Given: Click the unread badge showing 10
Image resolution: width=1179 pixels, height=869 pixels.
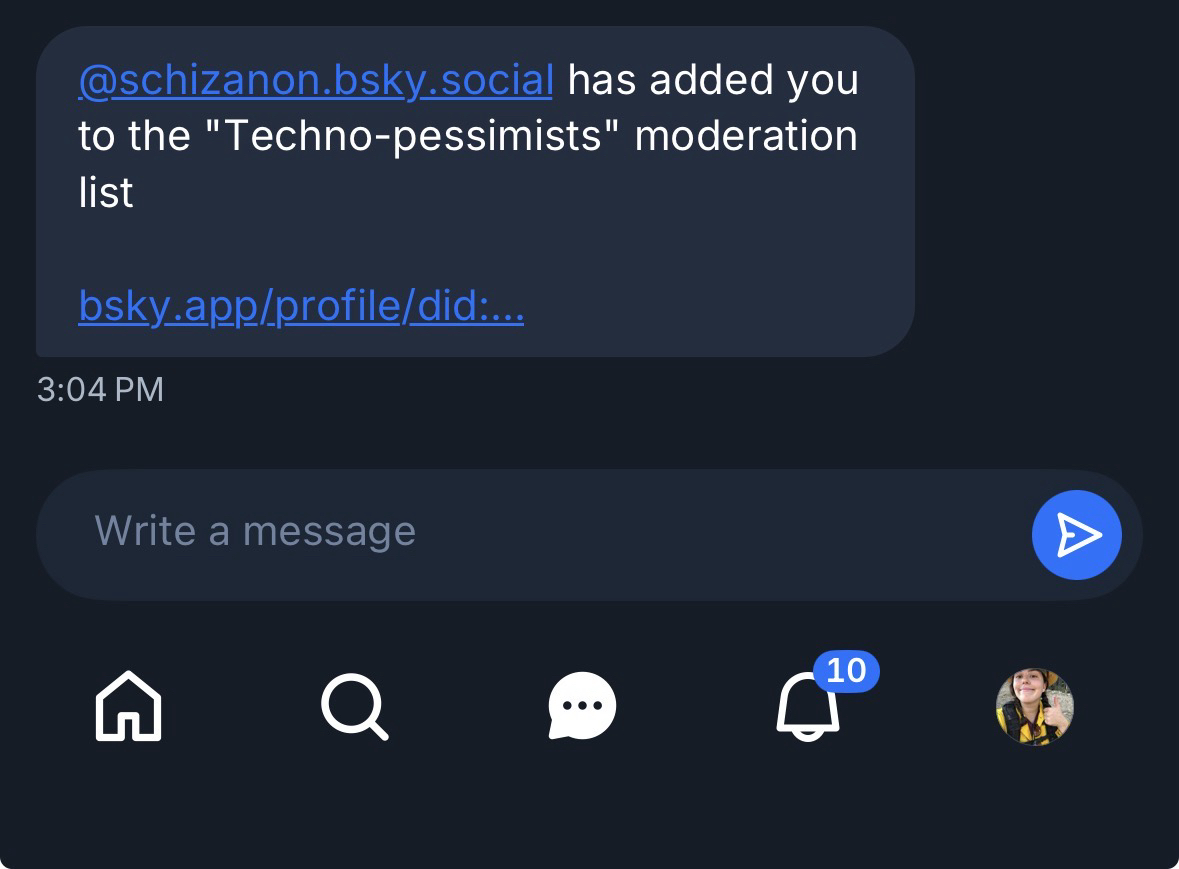Looking at the screenshot, I should (846, 670).
